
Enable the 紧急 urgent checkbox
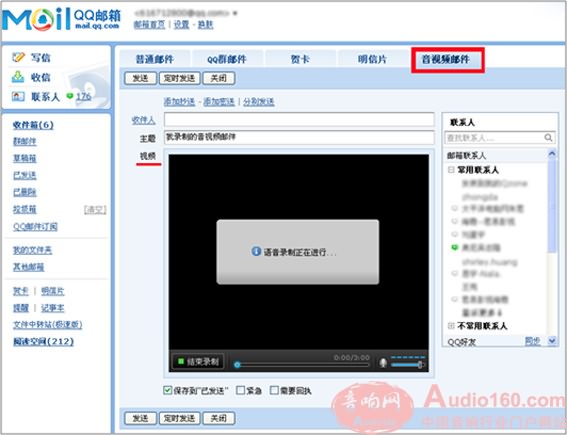[240, 390]
